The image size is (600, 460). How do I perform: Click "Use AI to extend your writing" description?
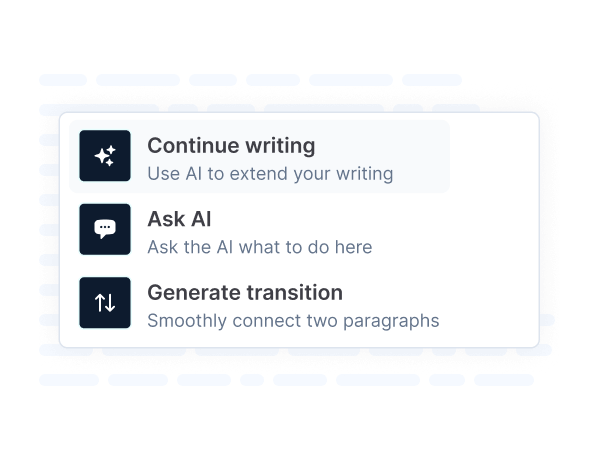pyautogui.click(x=270, y=173)
